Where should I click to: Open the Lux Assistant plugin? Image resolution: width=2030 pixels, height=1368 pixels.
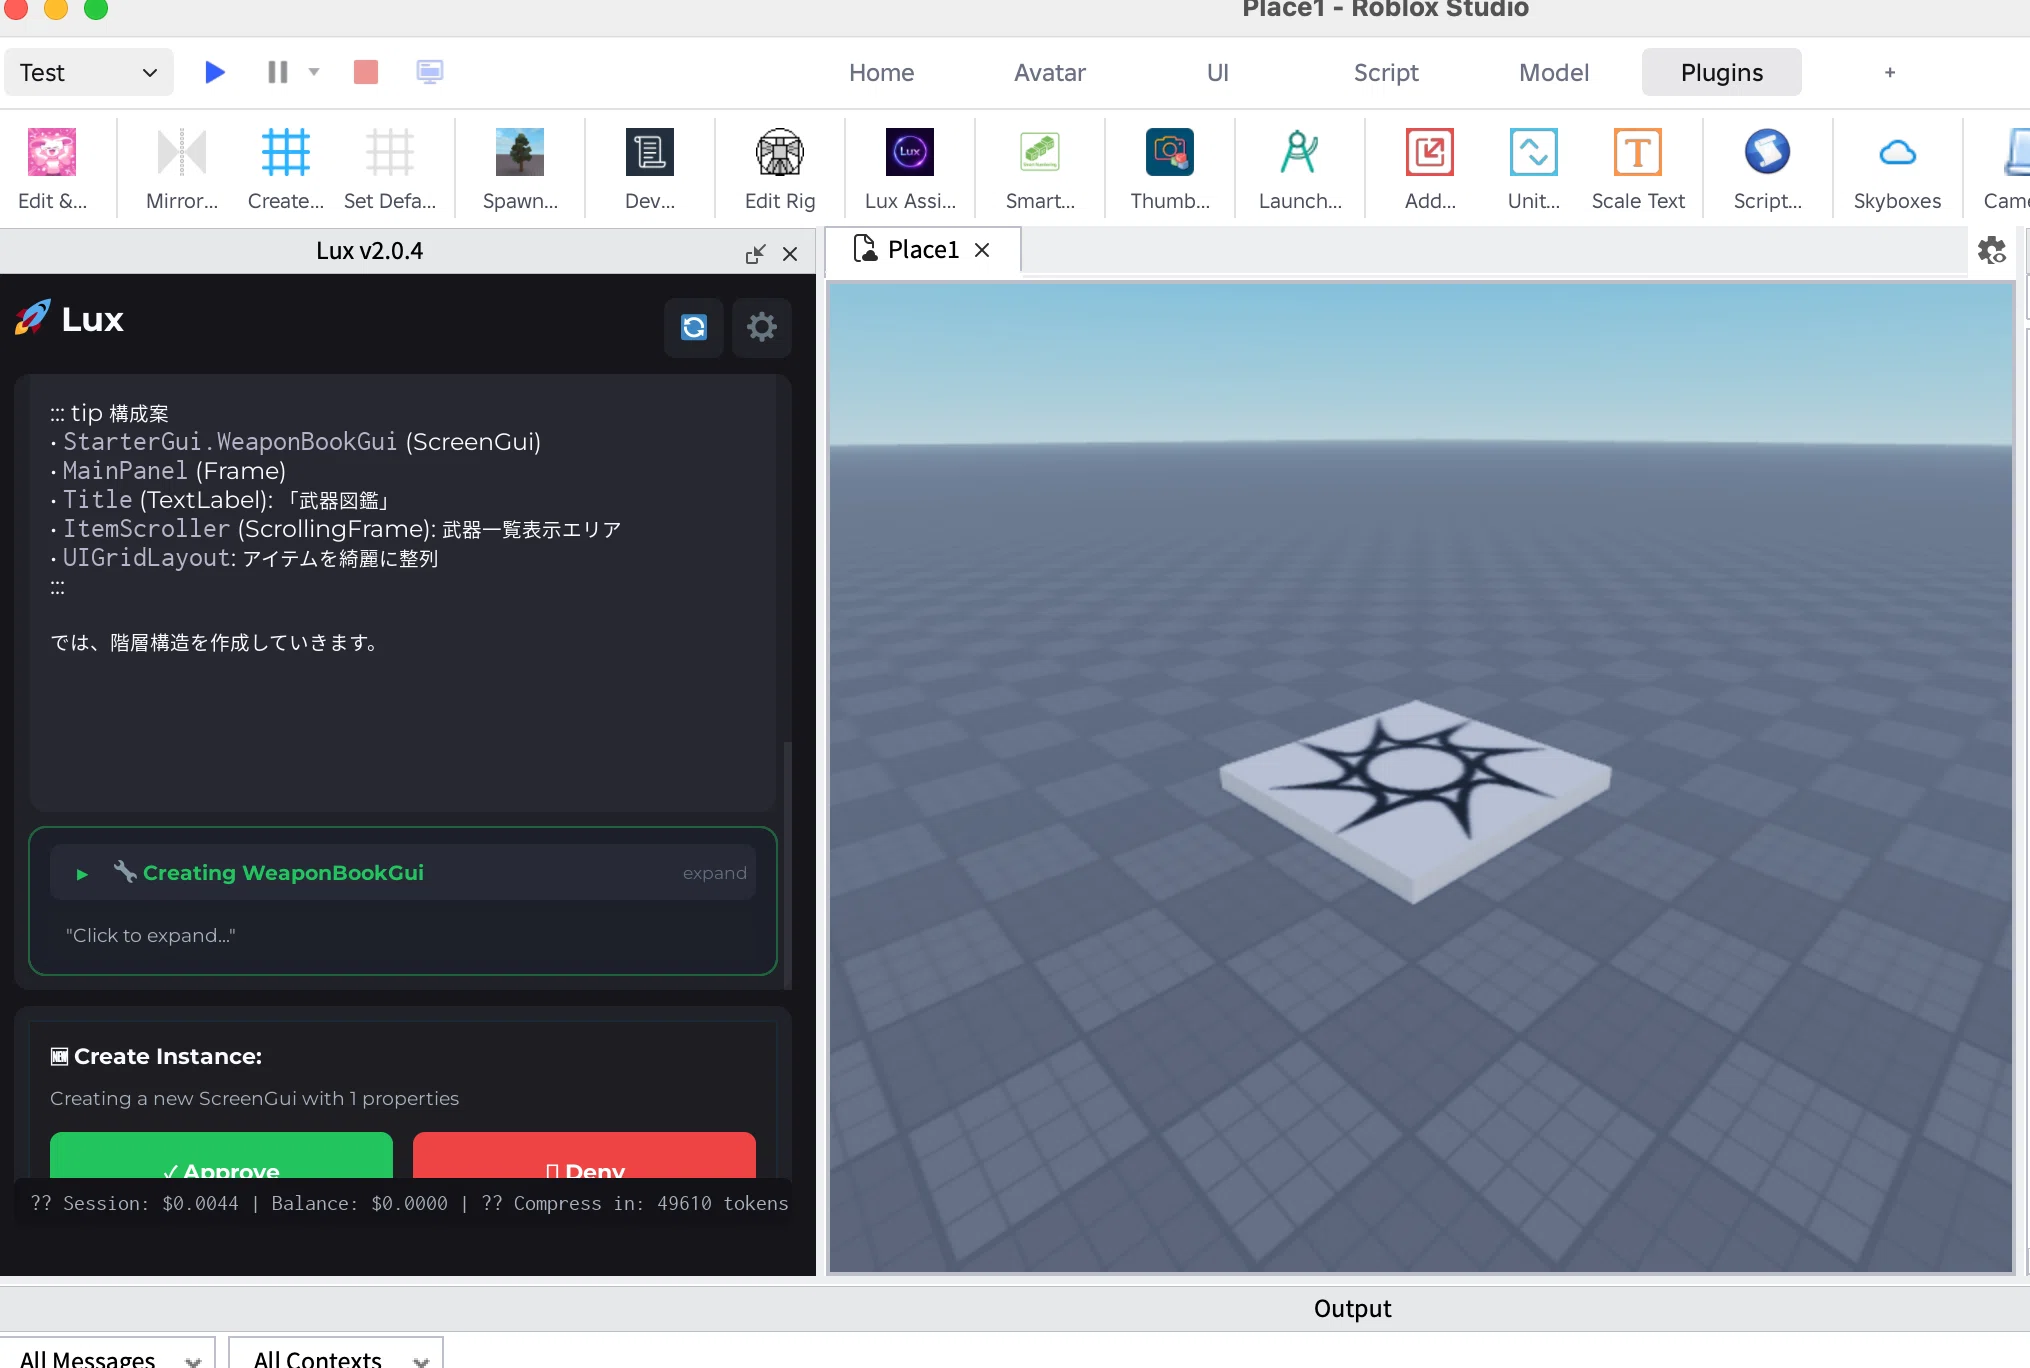point(910,153)
